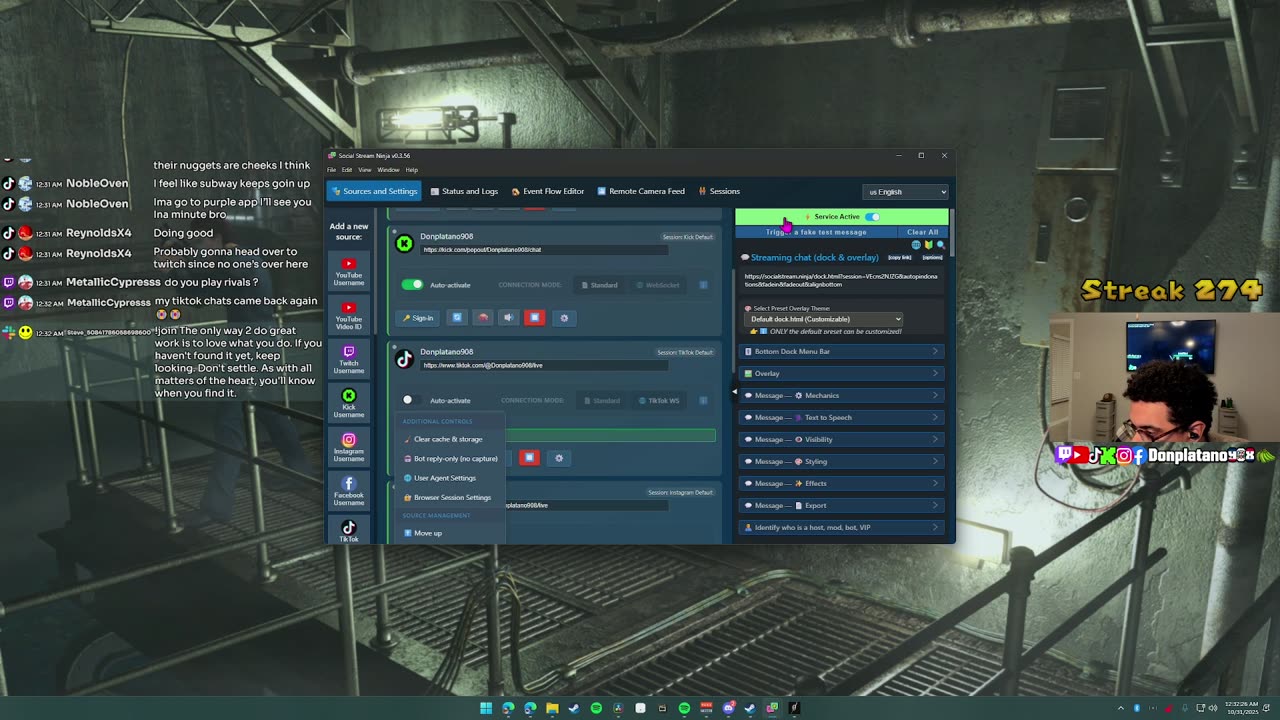Open the Kick source gear settings

(564, 318)
